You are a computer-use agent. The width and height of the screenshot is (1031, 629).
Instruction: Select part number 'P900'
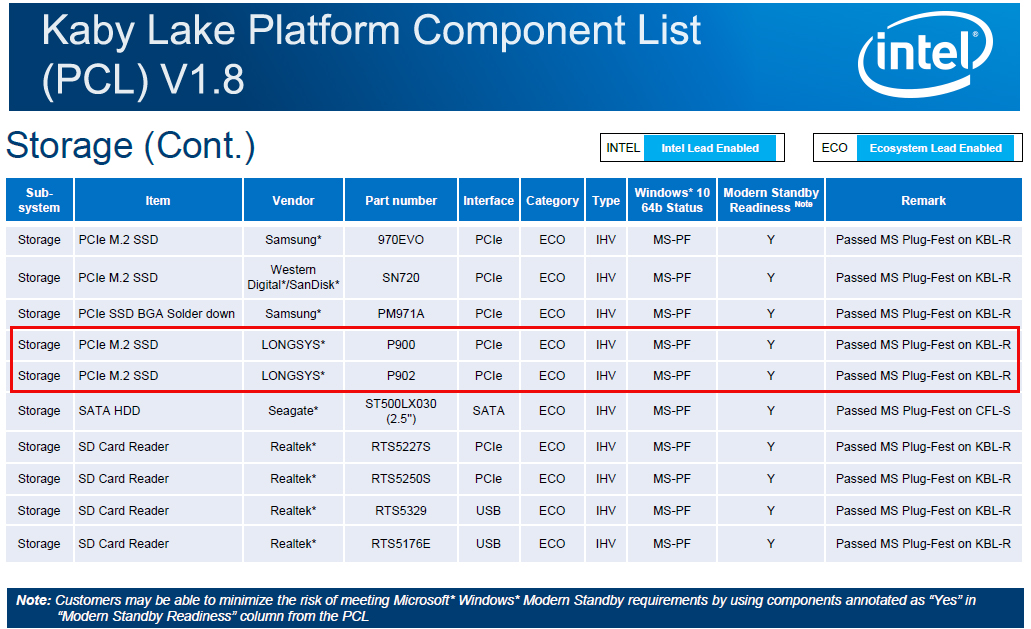pyautogui.click(x=401, y=344)
